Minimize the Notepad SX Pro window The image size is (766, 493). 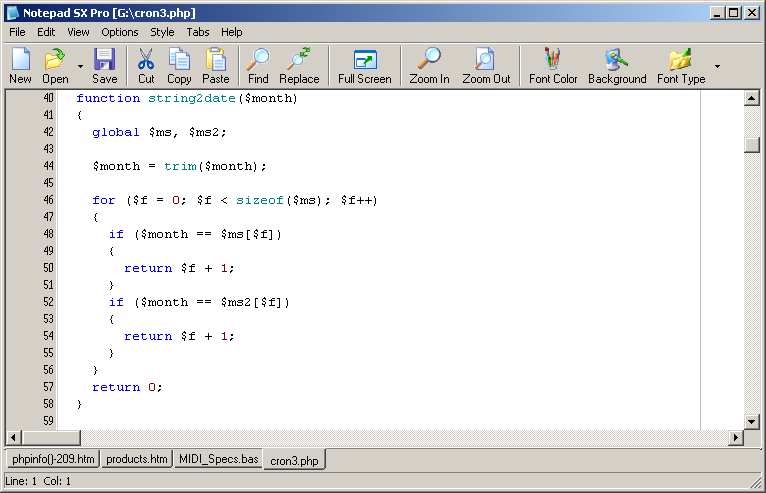(717, 13)
